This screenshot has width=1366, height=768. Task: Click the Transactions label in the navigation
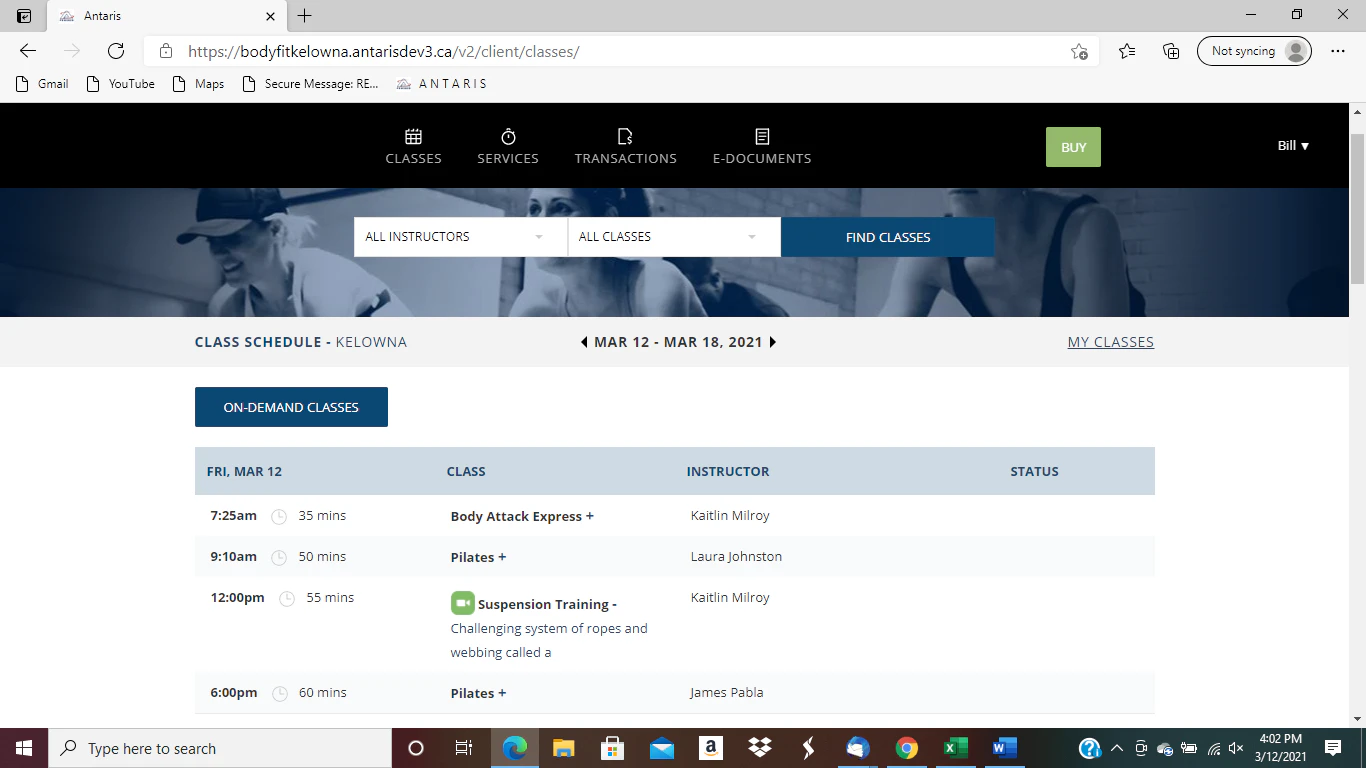625,158
